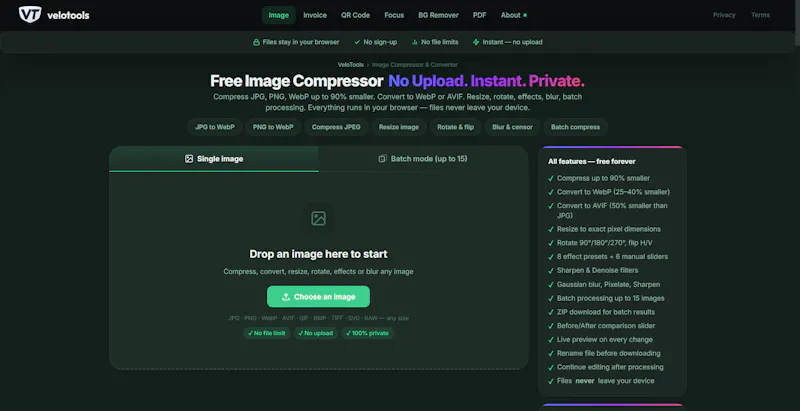
Task: Click the stacked images icon in Batch mode tab
Action: pos(383,159)
